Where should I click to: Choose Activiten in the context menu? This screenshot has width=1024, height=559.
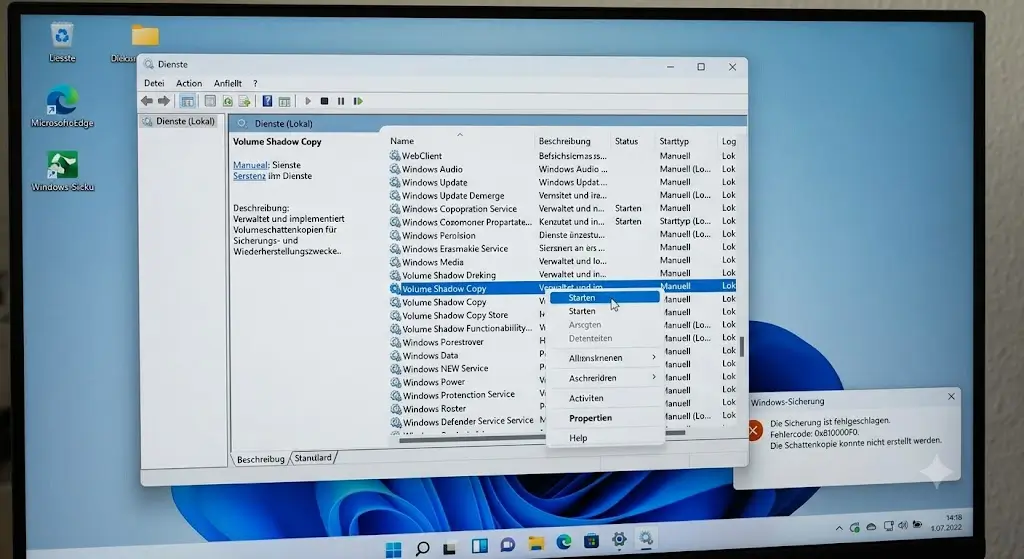(x=605, y=398)
